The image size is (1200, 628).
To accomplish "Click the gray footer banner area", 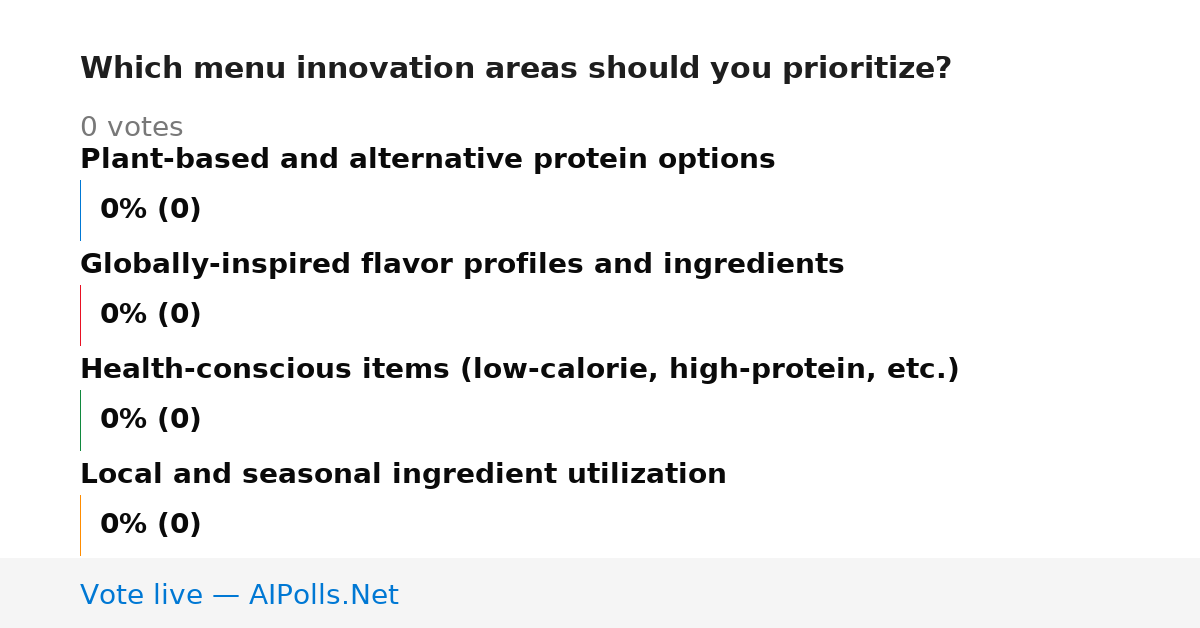I will click(600, 593).
